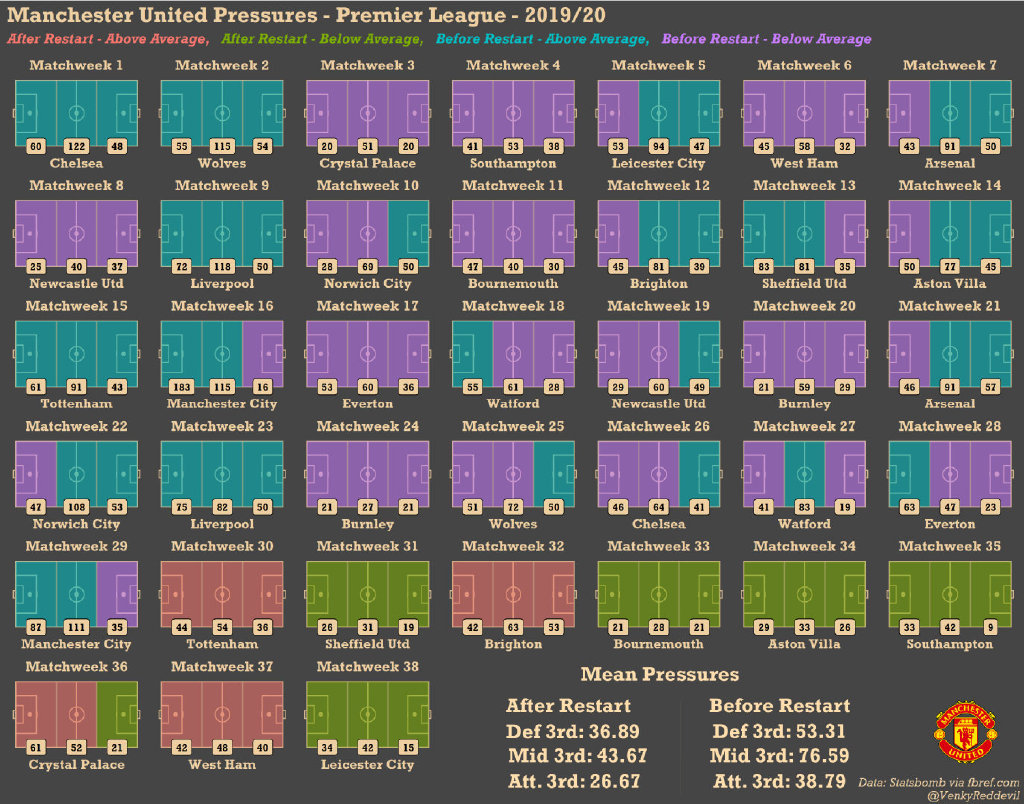Click the 'Matchweek 3' heading
Image resolution: width=1024 pixels, height=804 pixels.
point(368,65)
